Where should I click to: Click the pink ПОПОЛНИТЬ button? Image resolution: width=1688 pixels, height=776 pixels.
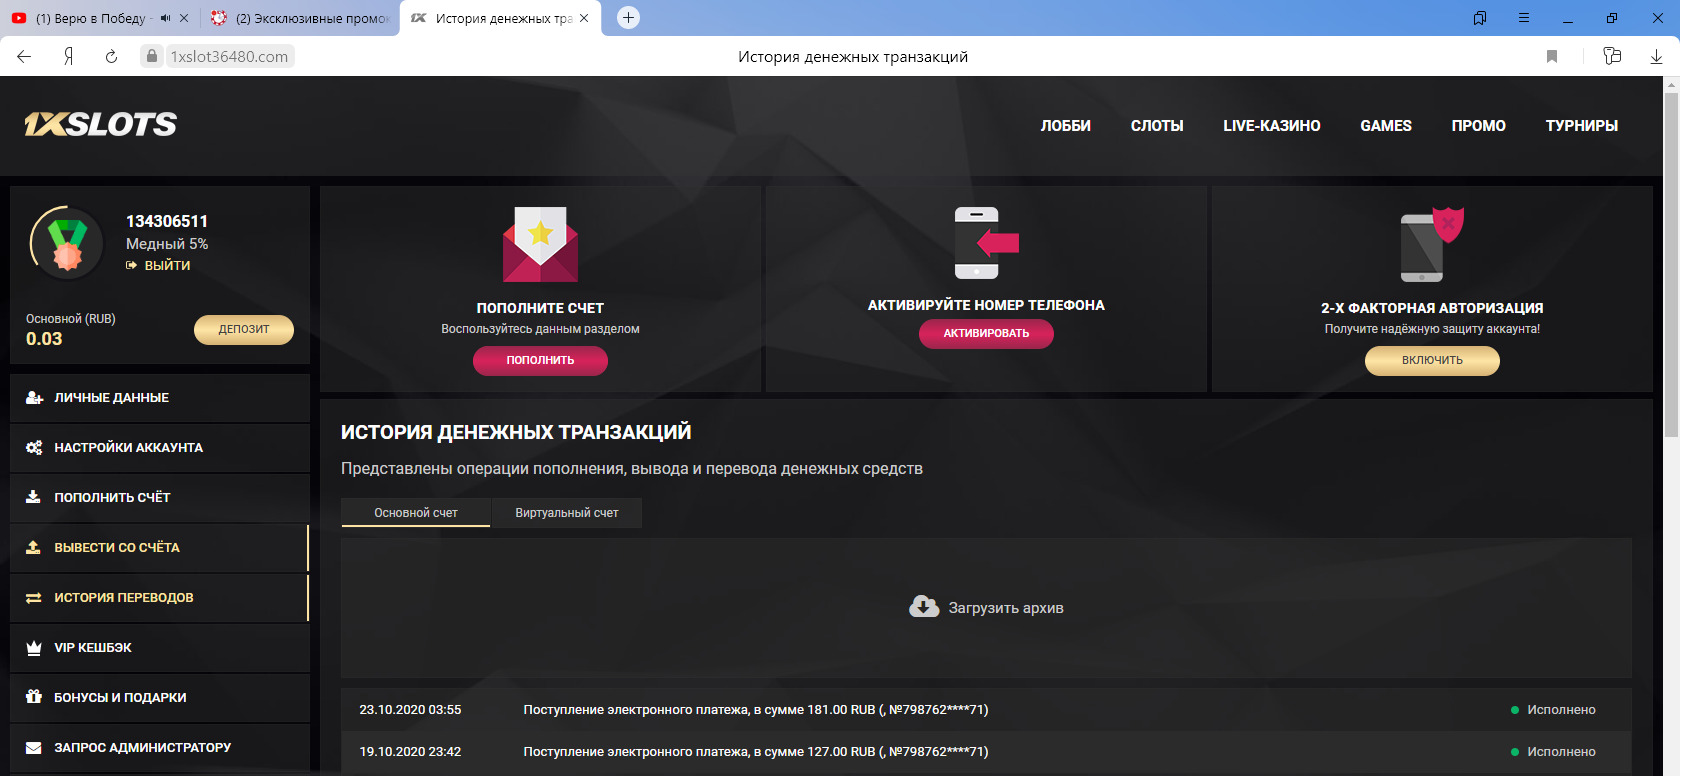540,360
